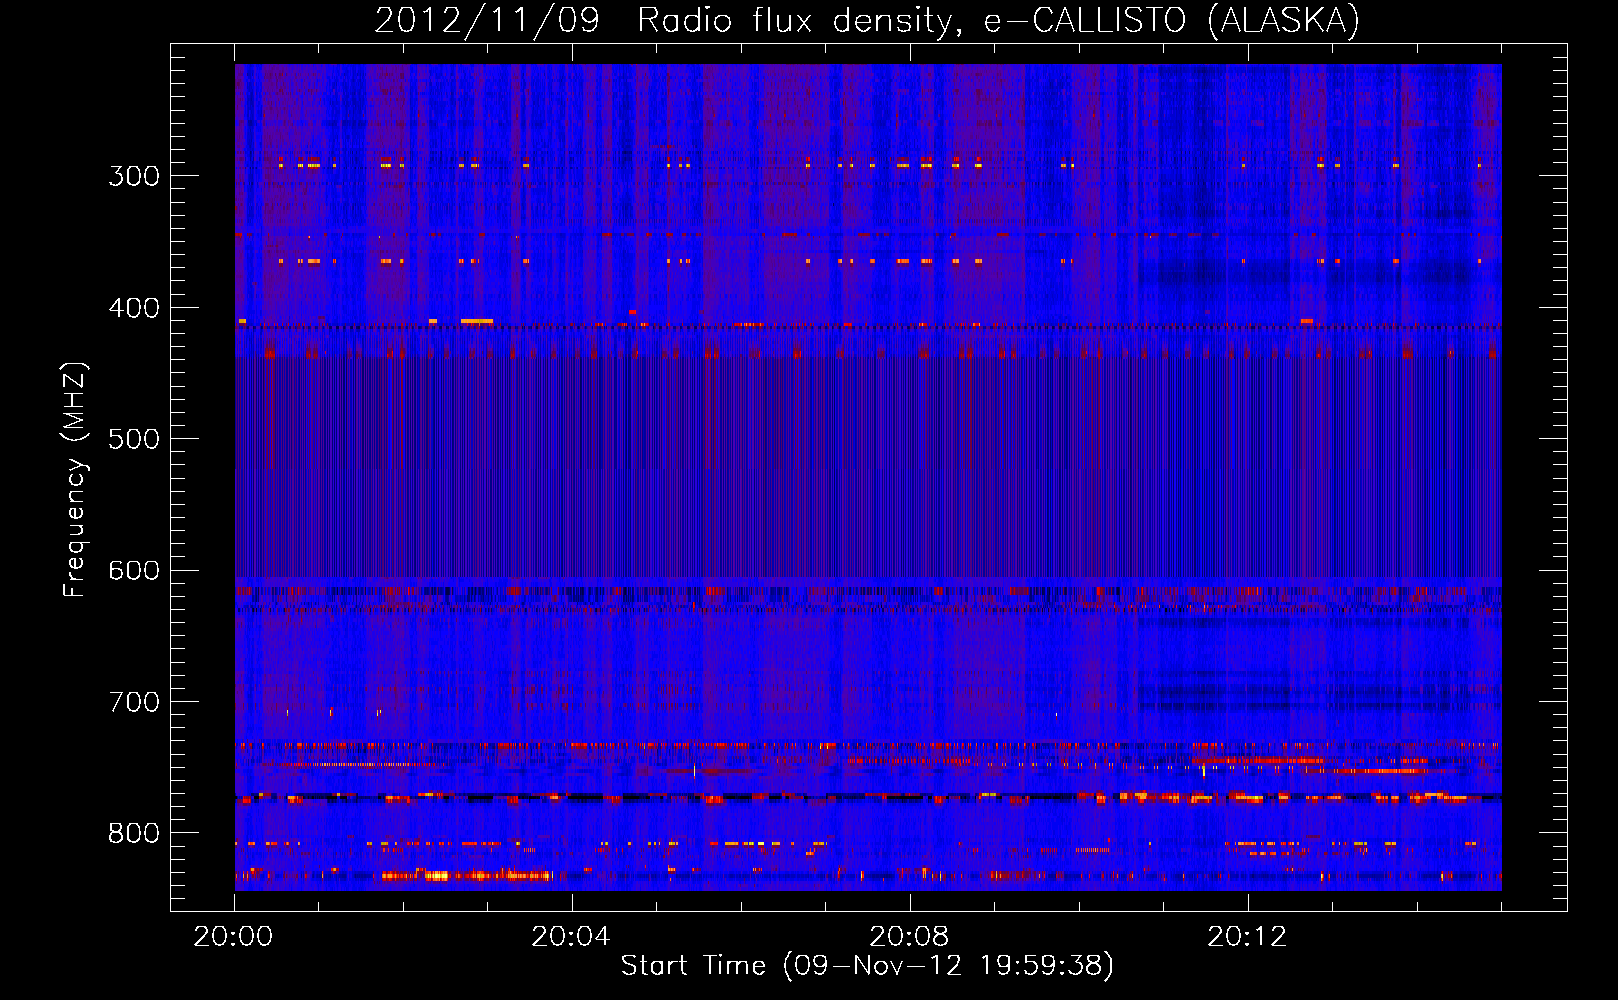The width and height of the screenshot is (1618, 1000).
Task: Click the "600" frequency tick label
Action: pos(134,571)
